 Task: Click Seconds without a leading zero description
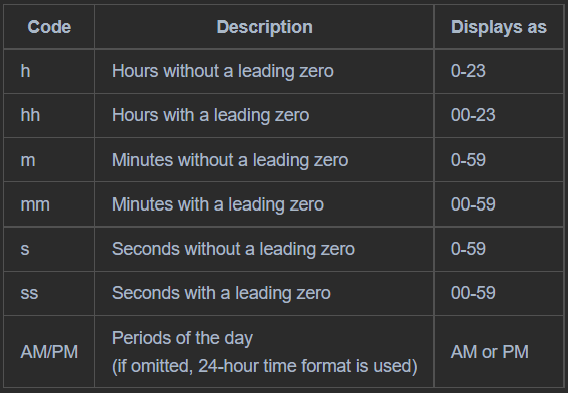[x=233, y=249]
